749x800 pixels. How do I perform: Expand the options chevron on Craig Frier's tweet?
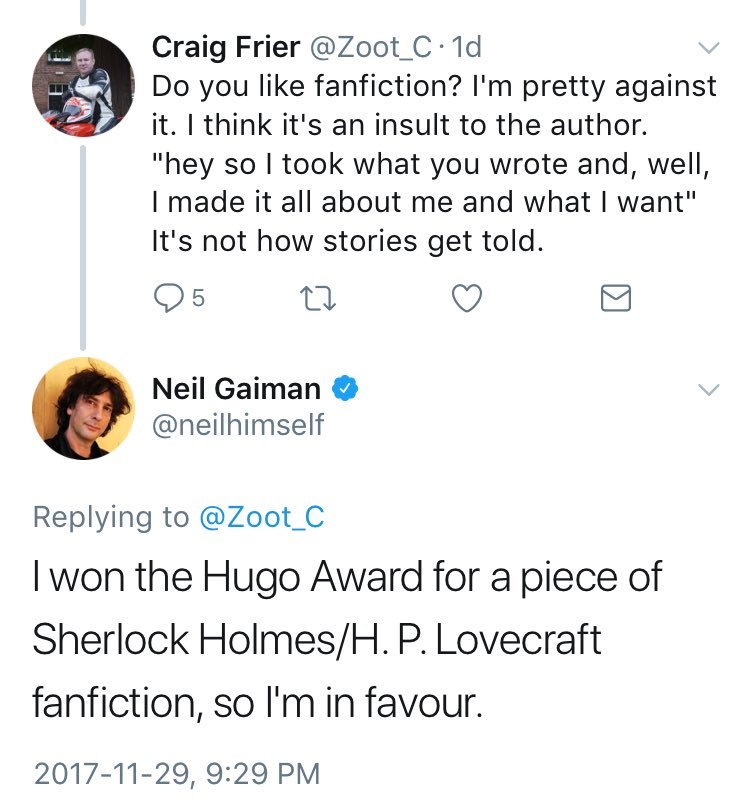(707, 48)
